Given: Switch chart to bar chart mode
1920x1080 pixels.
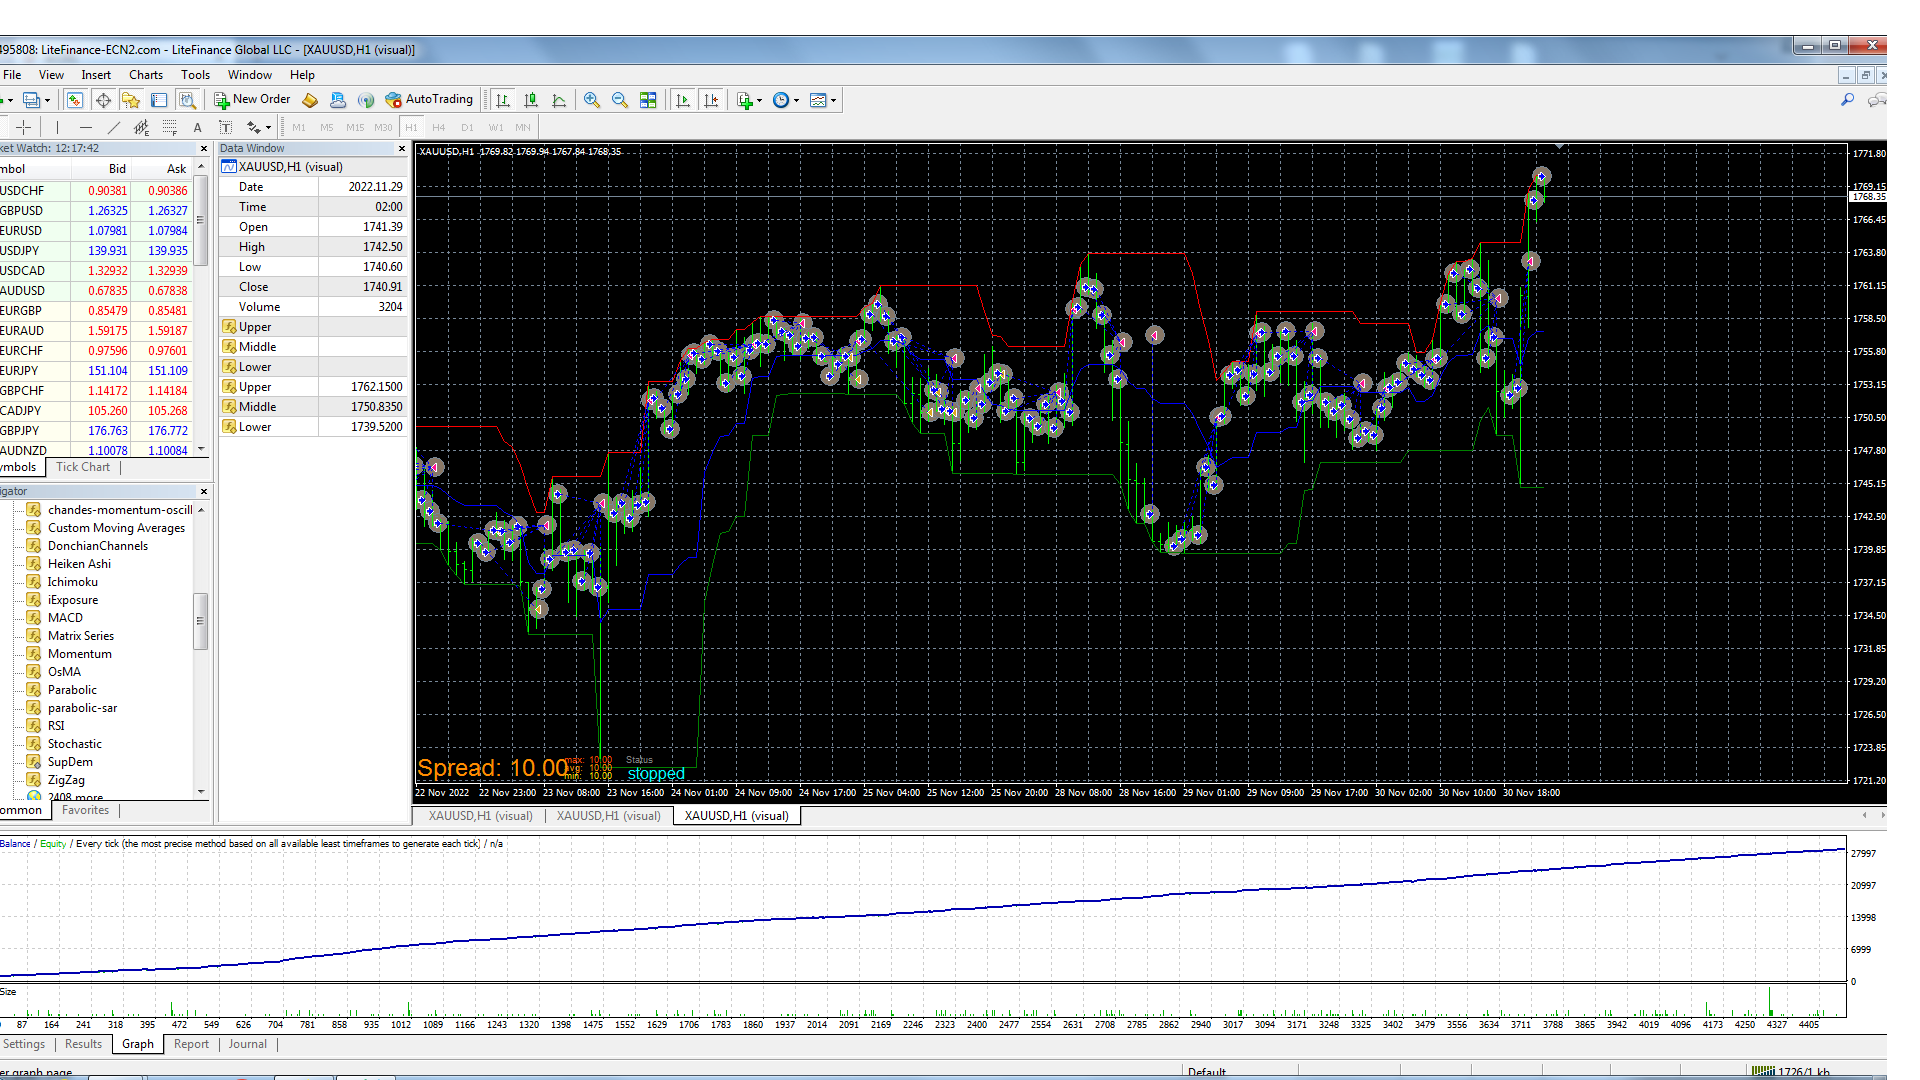Looking at the screenshot, I should (503, 100).
